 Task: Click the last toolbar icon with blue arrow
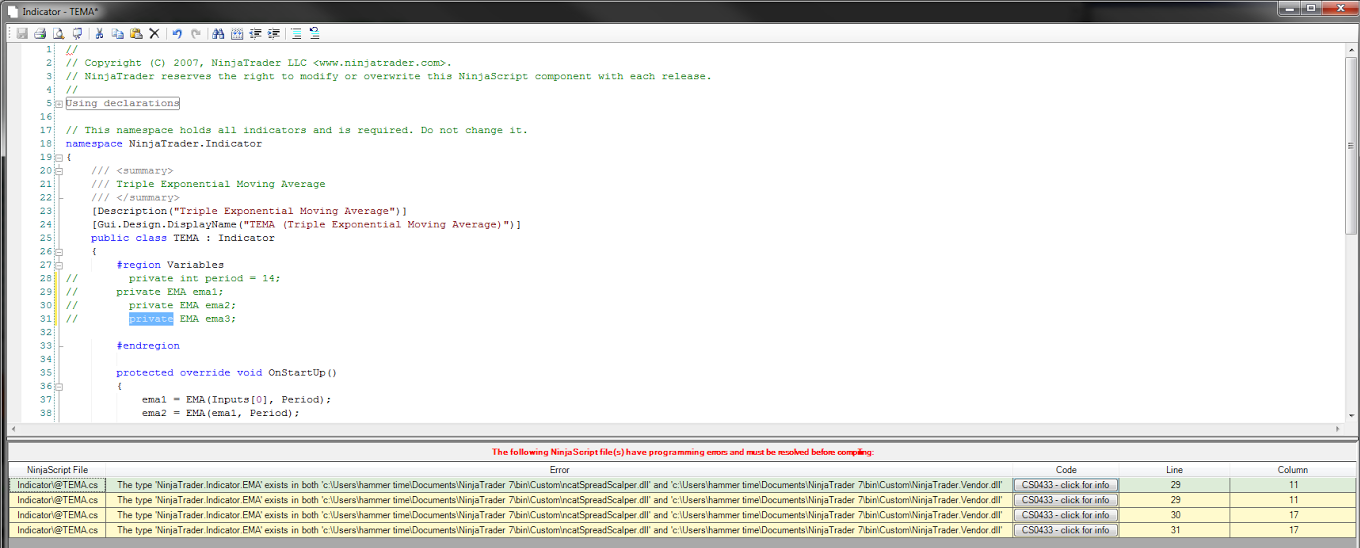(314, 33)
